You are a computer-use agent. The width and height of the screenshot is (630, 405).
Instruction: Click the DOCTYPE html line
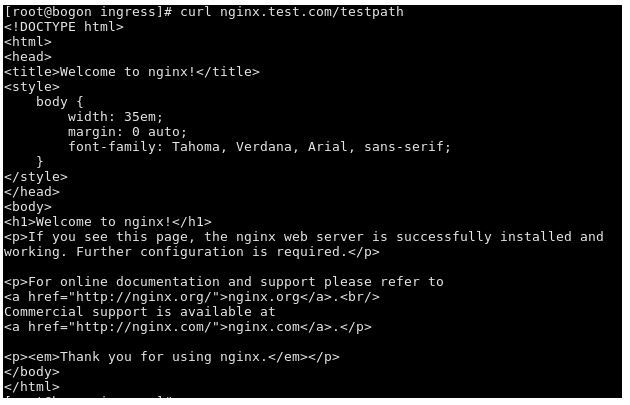pyautogui.click(x=63, y=27)
